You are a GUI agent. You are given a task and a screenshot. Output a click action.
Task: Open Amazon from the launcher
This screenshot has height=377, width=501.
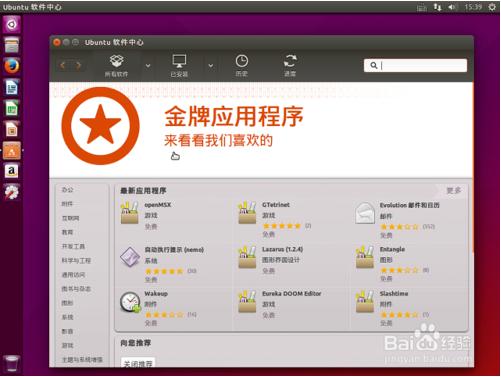[x=12, y=171]
